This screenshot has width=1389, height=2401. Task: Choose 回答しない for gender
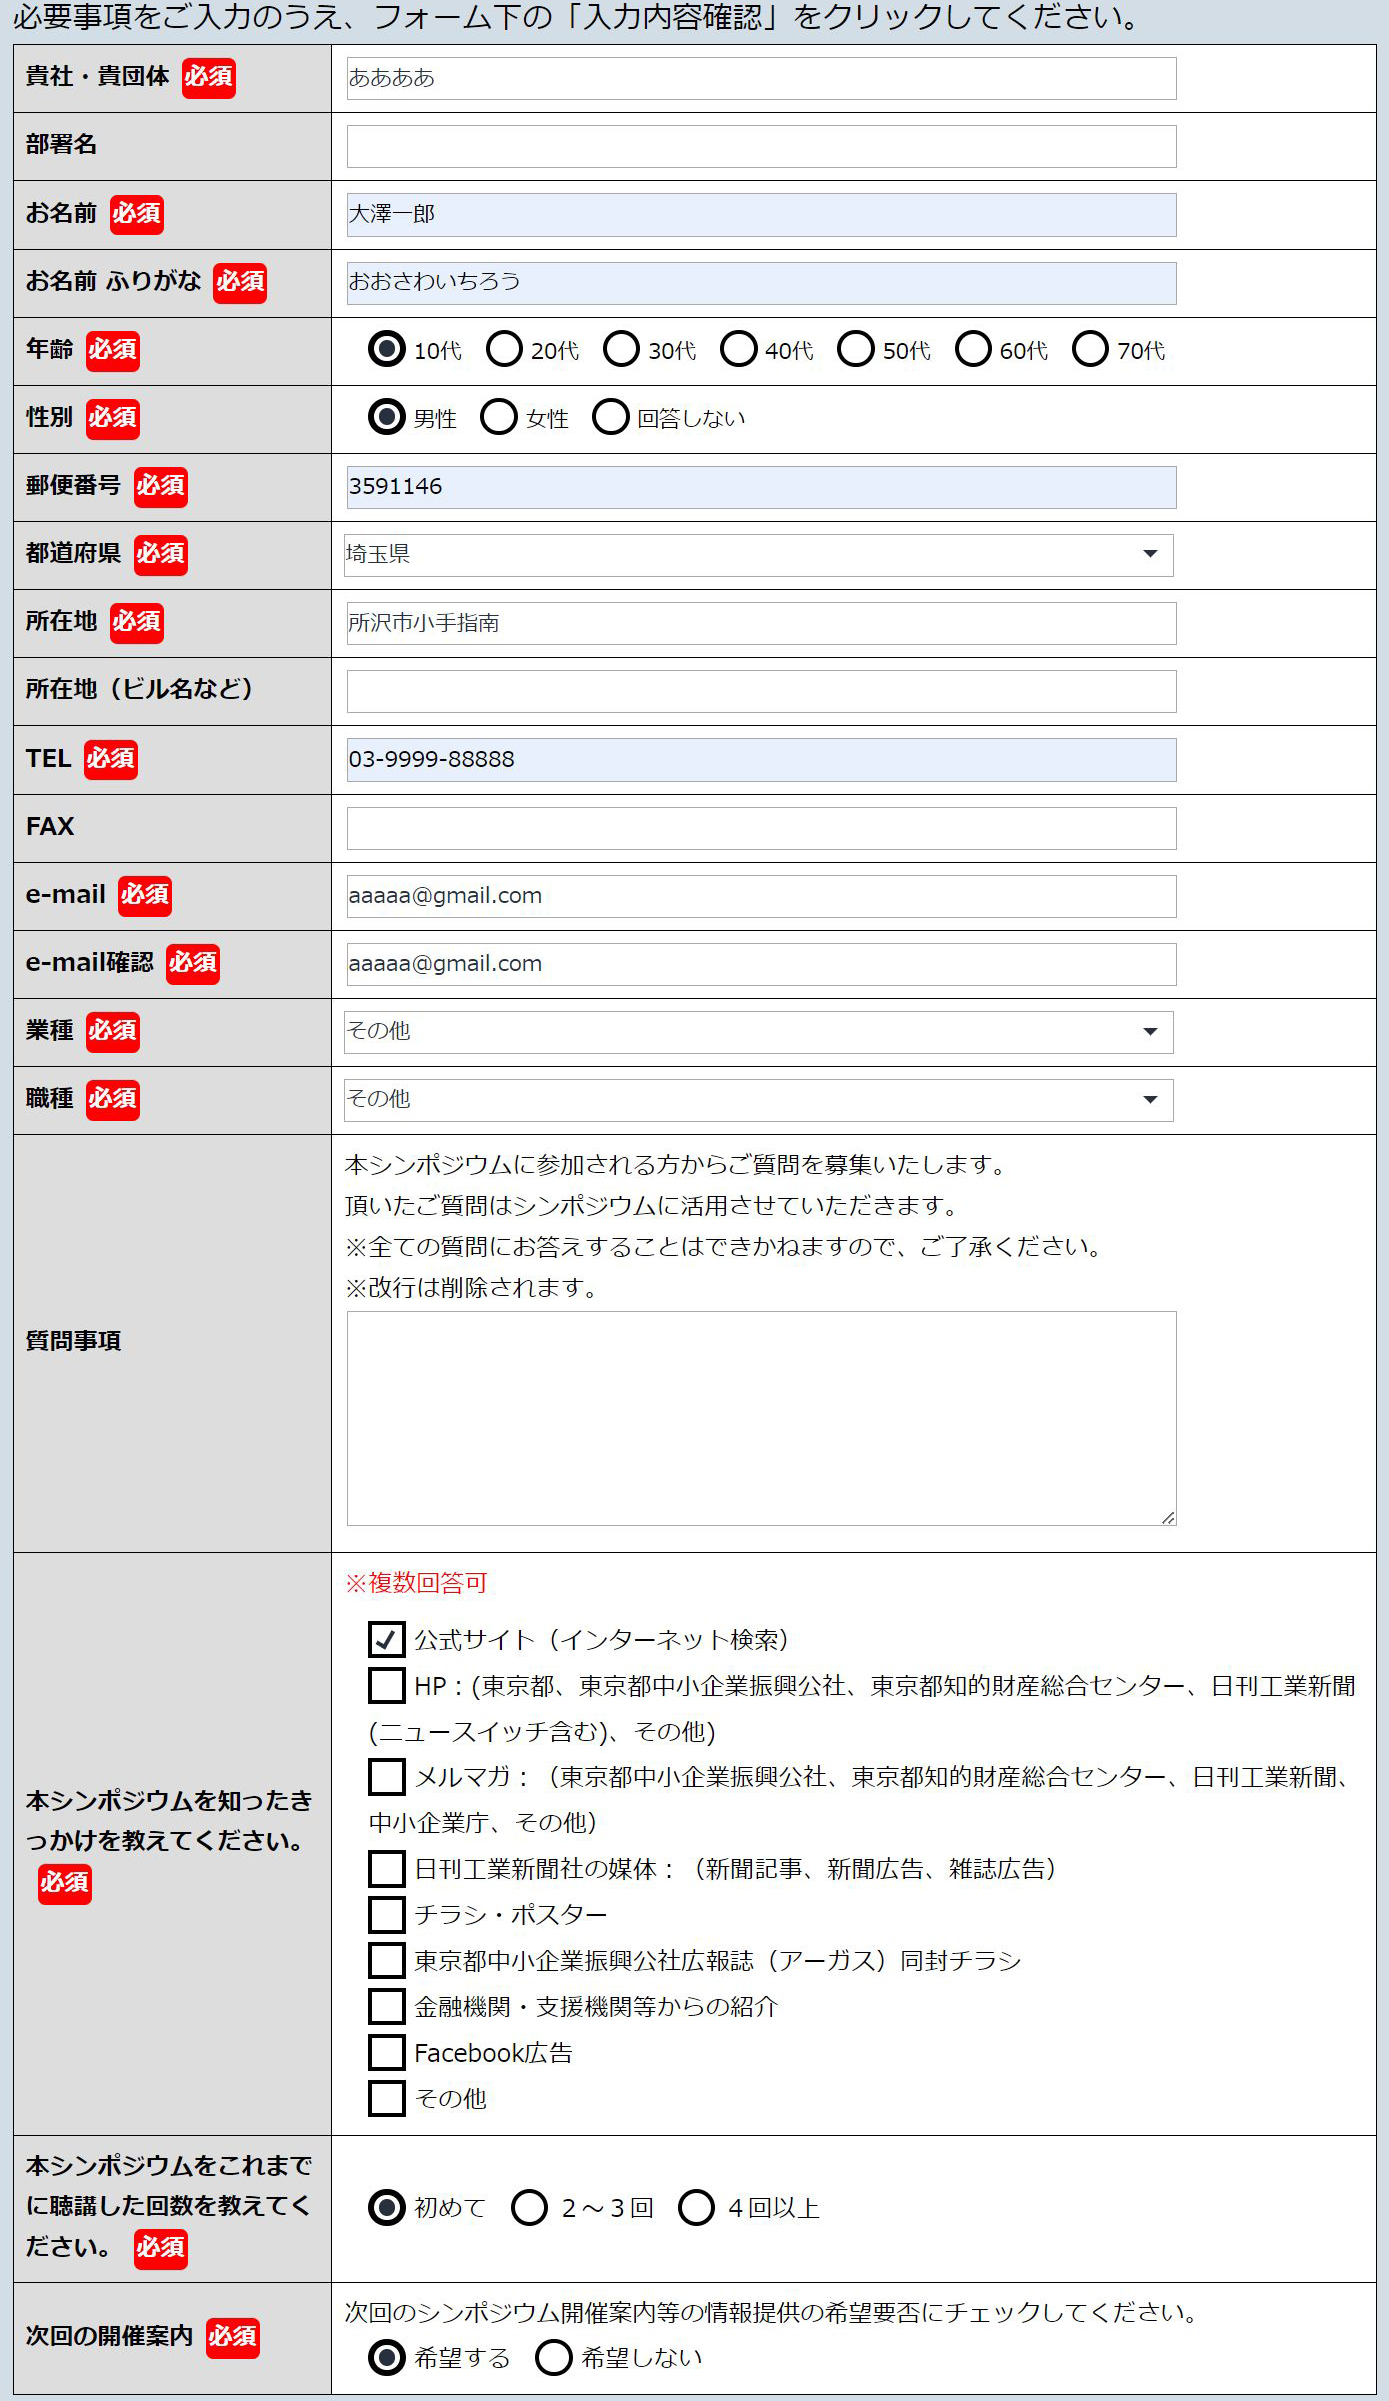611,417
